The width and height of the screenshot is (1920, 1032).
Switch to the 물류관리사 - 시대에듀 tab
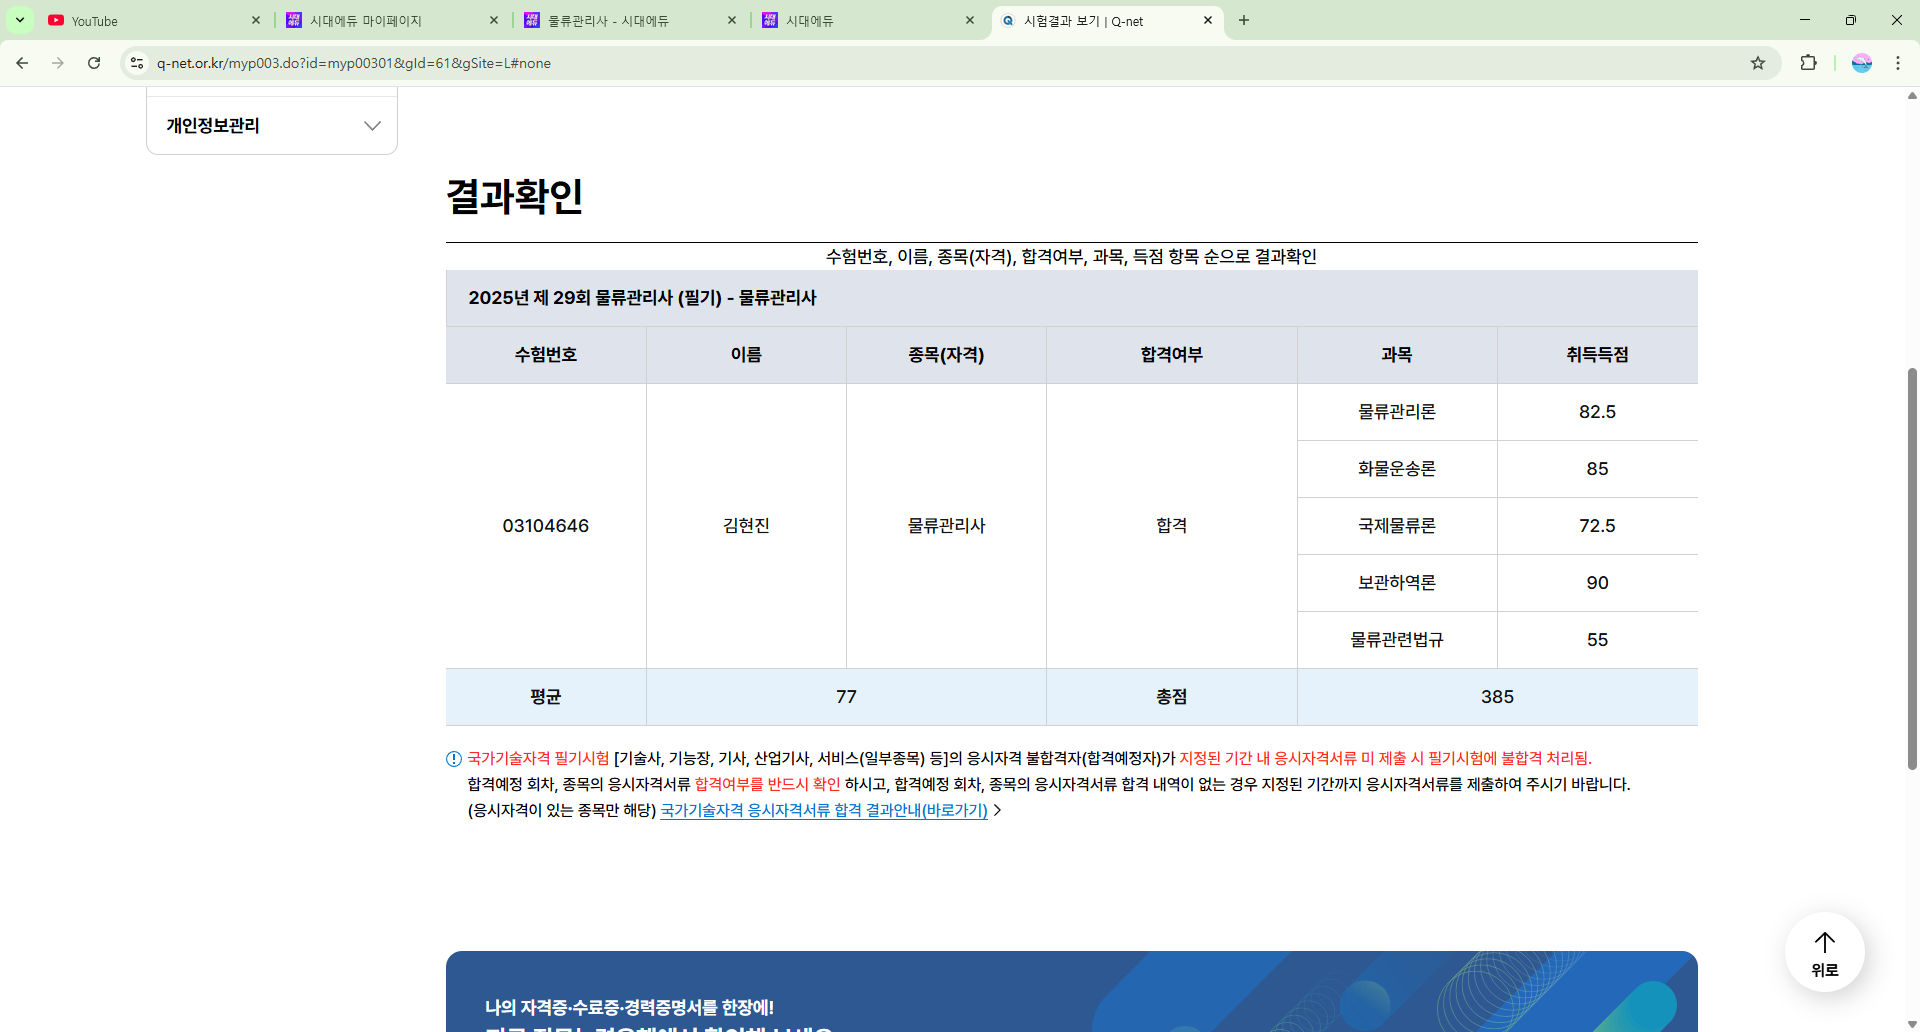(620, 20)
